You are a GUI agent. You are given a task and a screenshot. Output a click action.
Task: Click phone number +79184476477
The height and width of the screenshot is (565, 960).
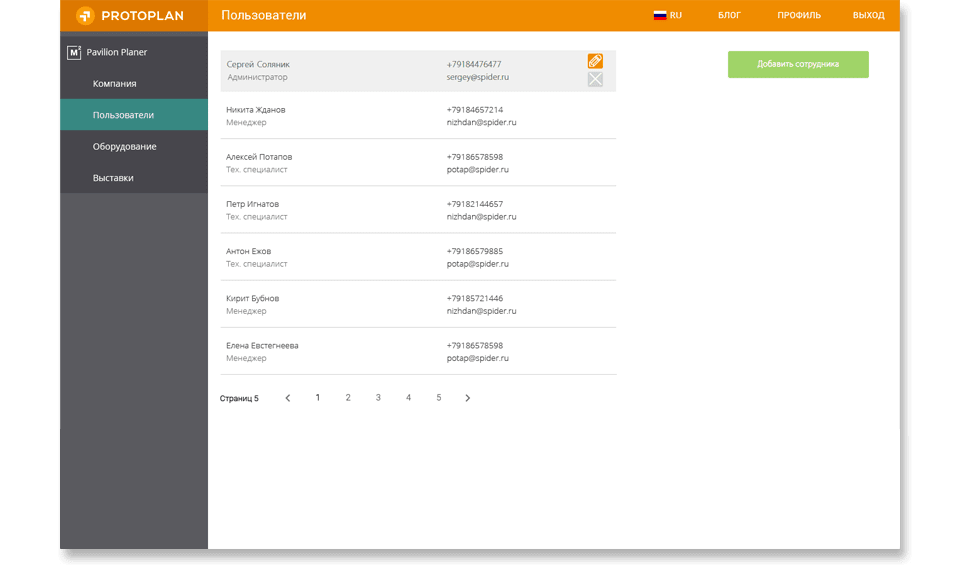pyautogui.click(x=474, y=64)
